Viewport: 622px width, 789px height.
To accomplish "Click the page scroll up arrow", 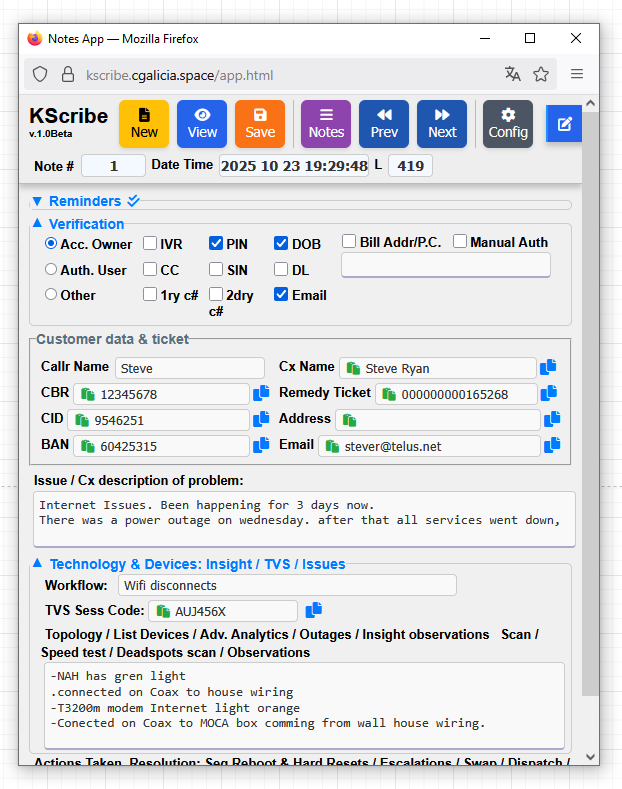I will click(x=590, y=103).
